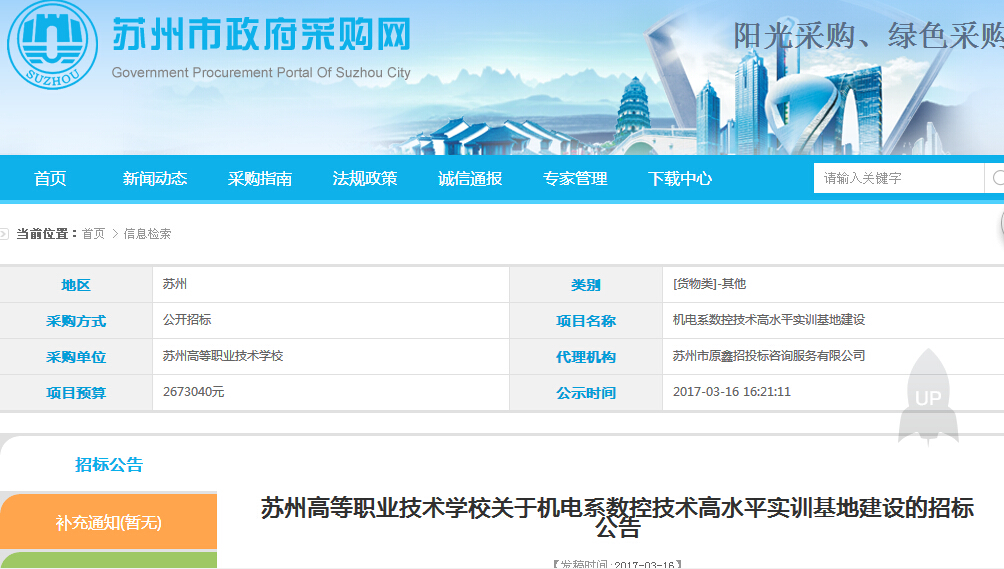Click 苏州高等职业技术学校 in the table

[223, 355]
